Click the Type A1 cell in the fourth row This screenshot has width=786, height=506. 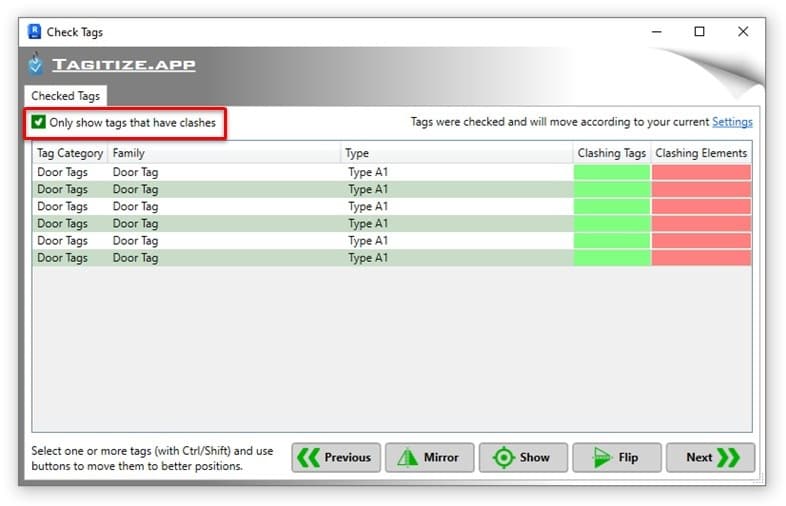tap(456, 223)
